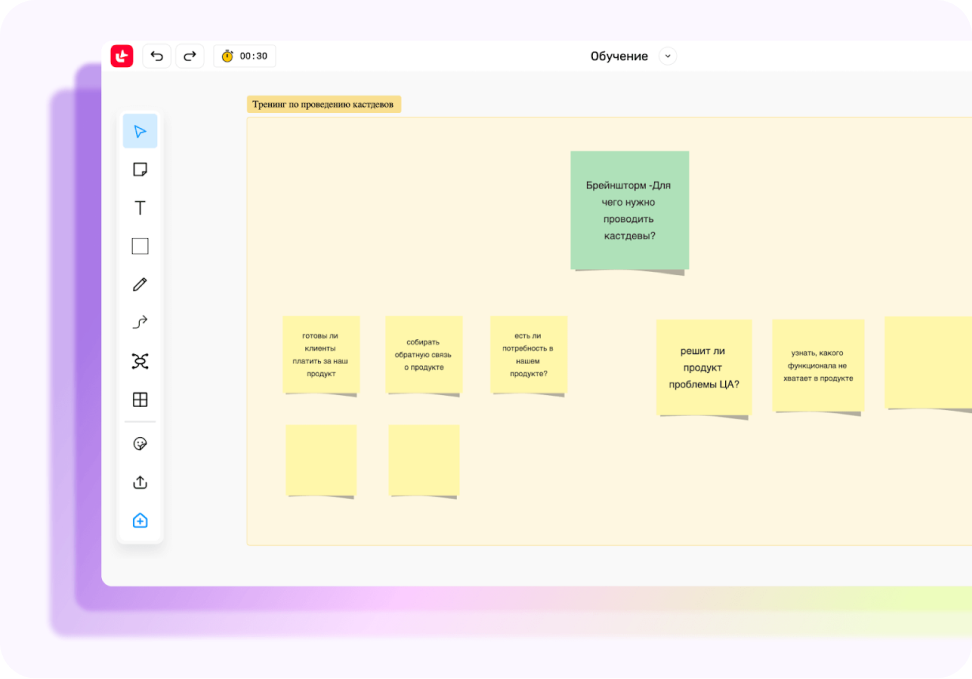Click the board title Обучение
This screenshot has height=679, width=972.
619,56
